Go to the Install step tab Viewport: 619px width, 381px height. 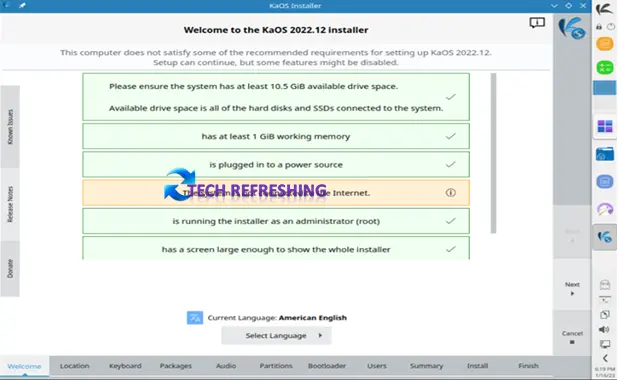pyautogui.click(x=477, y=366)
